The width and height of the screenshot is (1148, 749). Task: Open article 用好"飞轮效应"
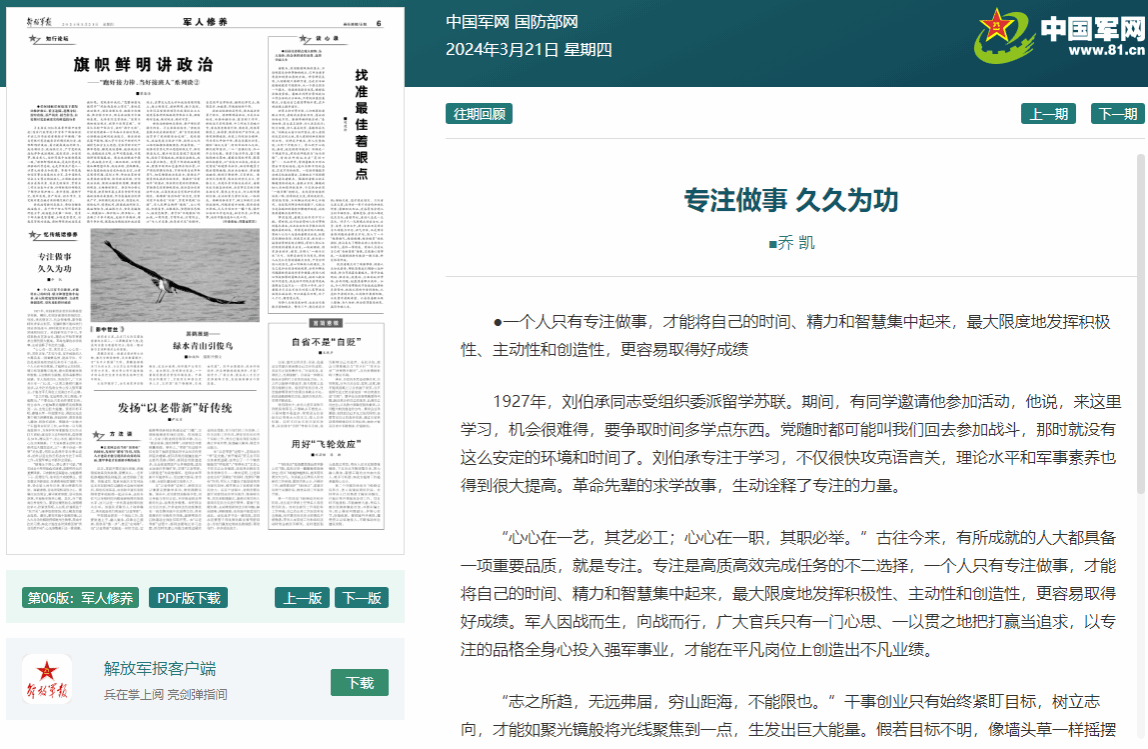coord(325,443)
